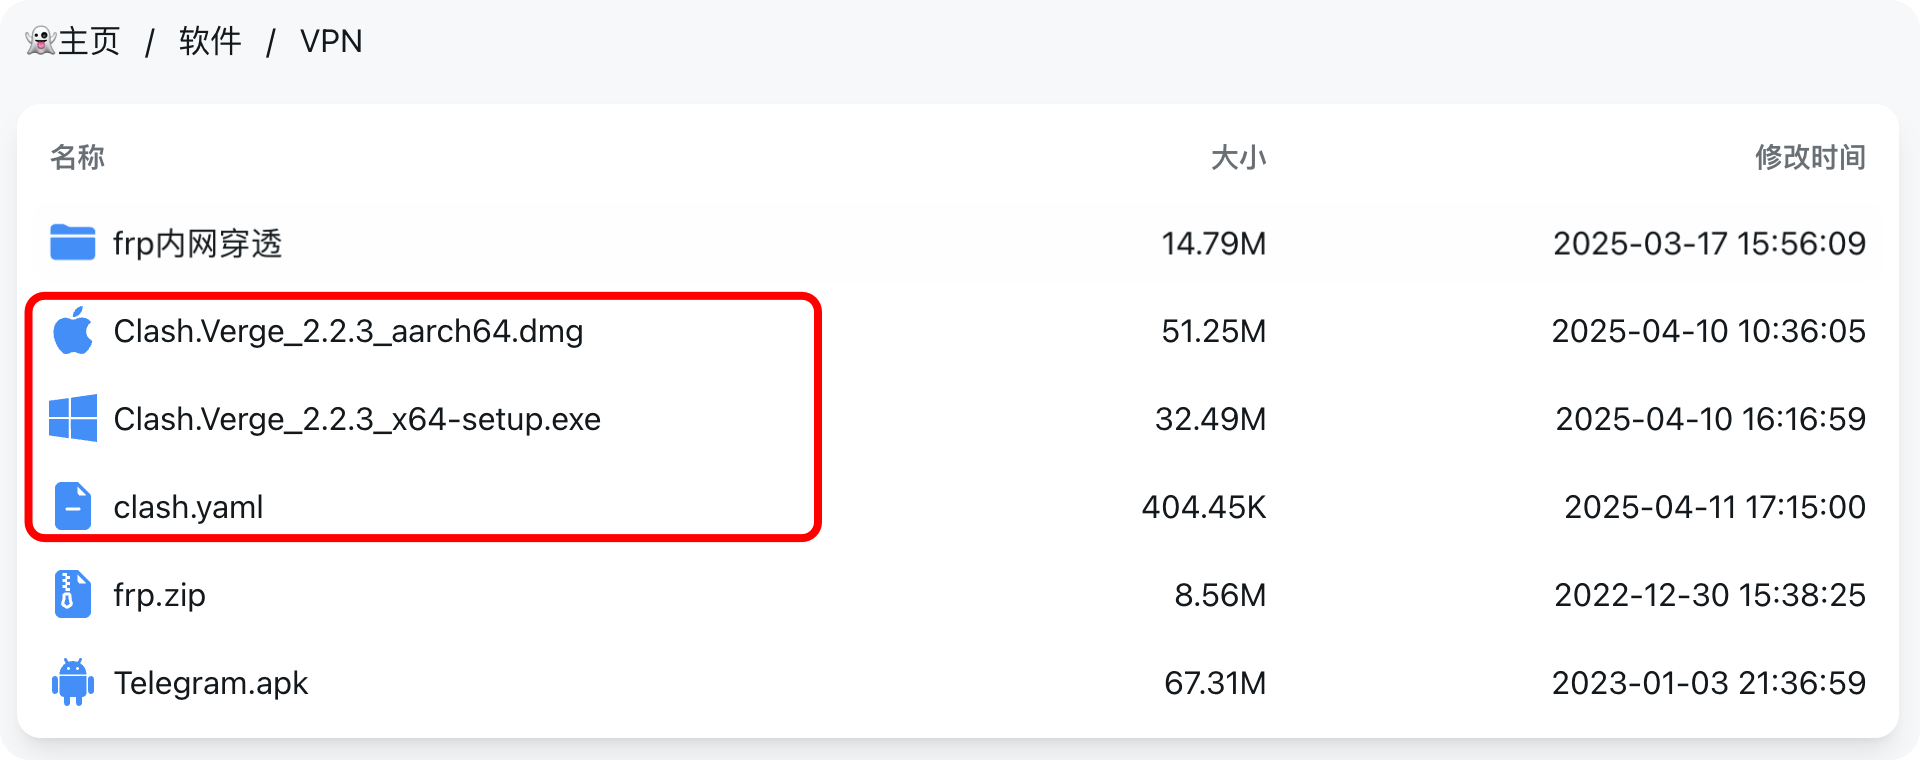This screenshot has width=1920, height=760.
Task: Open the frp内网穿透 folder
Action: click(197, 243)
